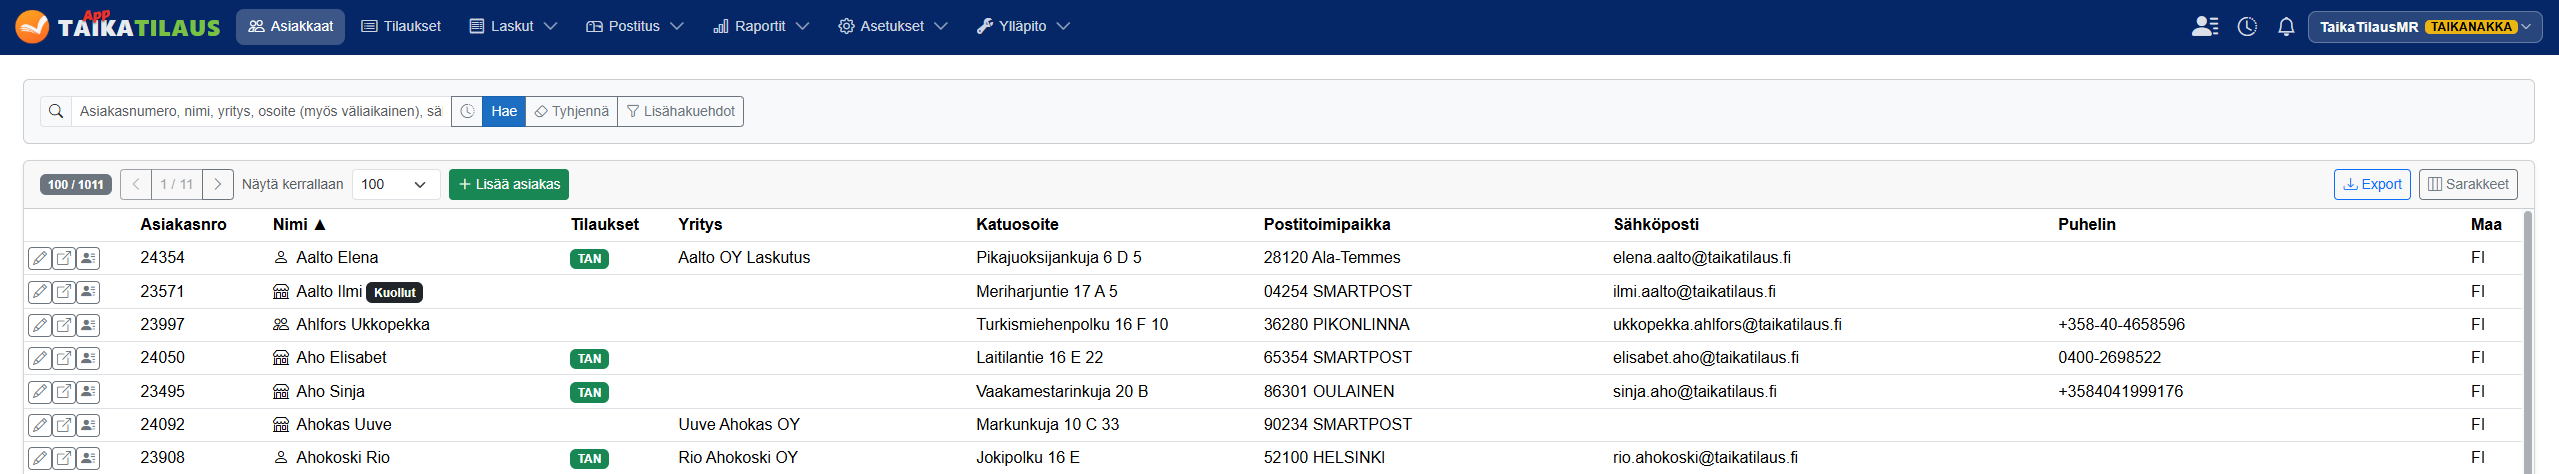Add a customer with Lisää asiakas

509,184
